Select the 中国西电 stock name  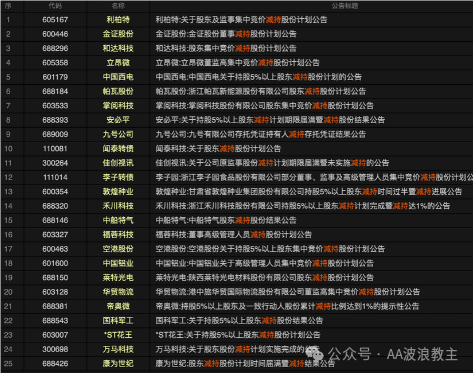(118, 77)
